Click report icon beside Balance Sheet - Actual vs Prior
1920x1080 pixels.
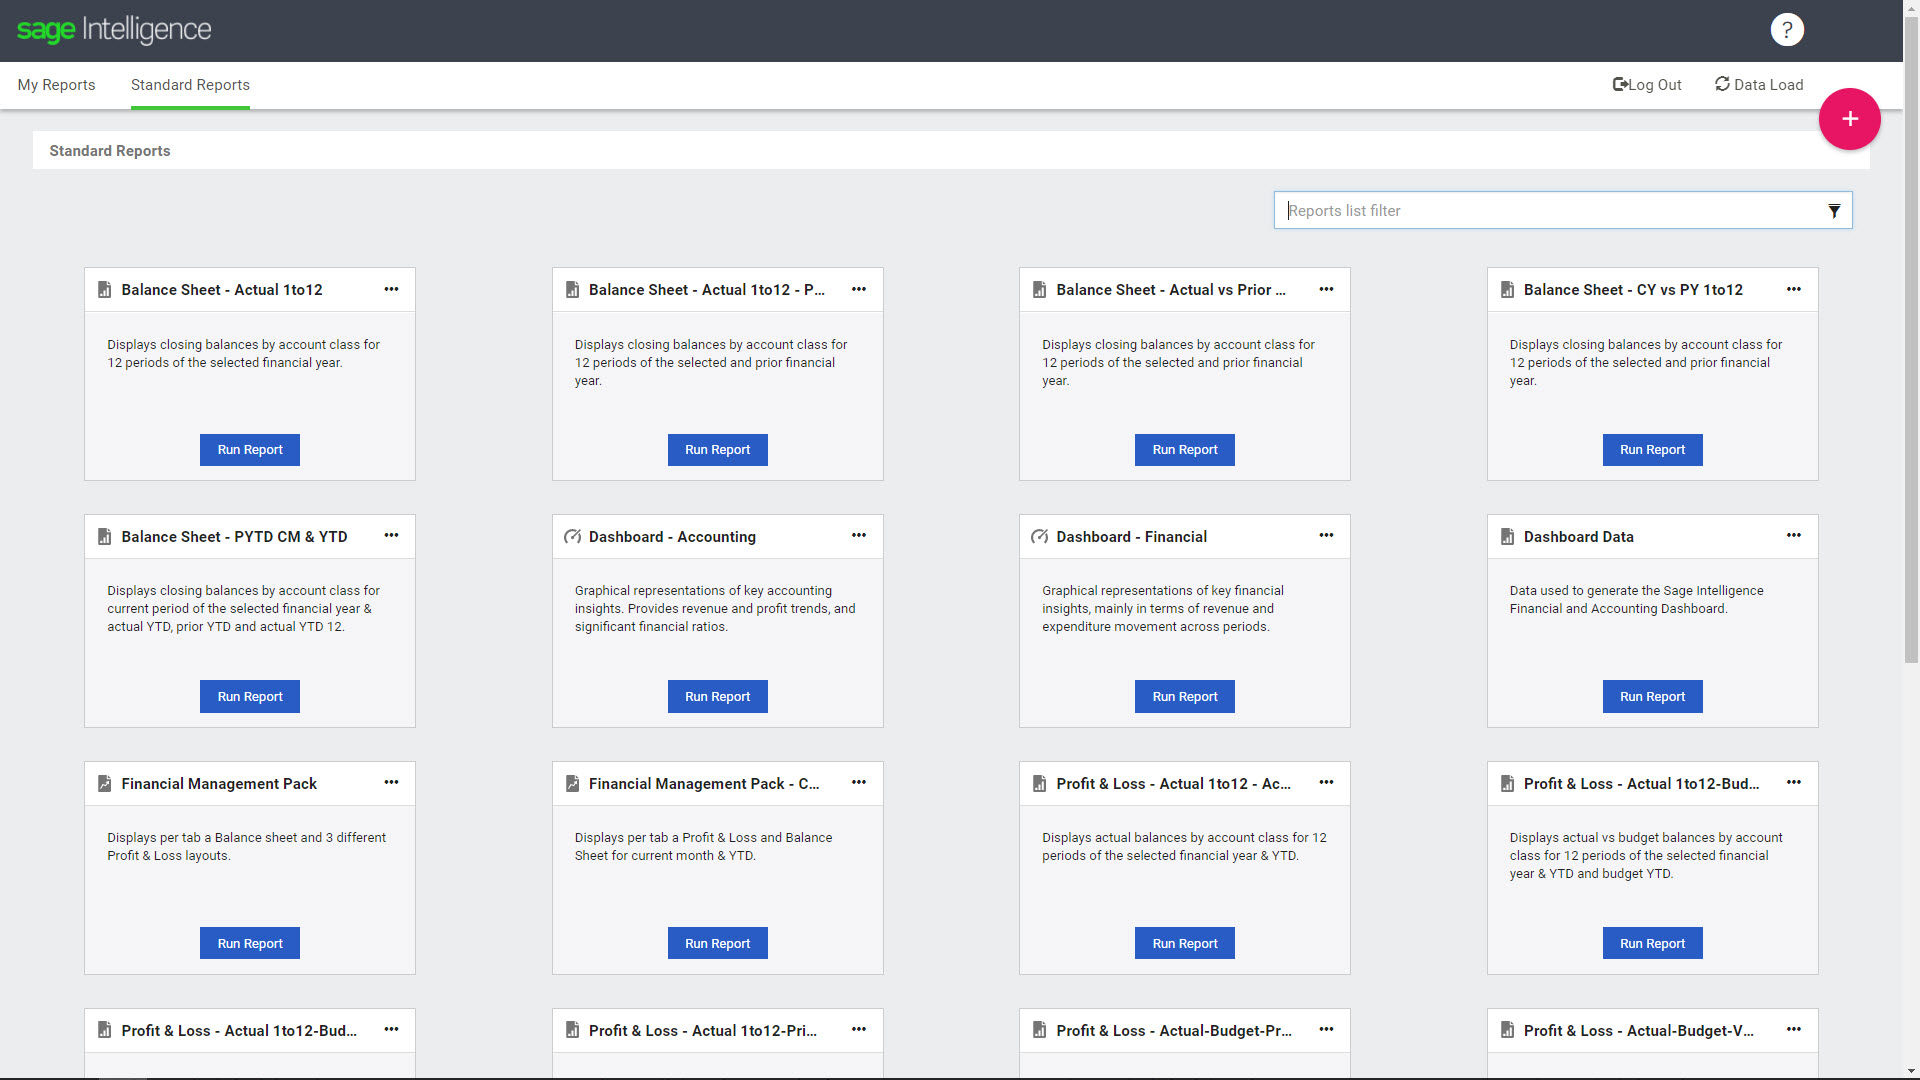click(x=1039, y=290)
